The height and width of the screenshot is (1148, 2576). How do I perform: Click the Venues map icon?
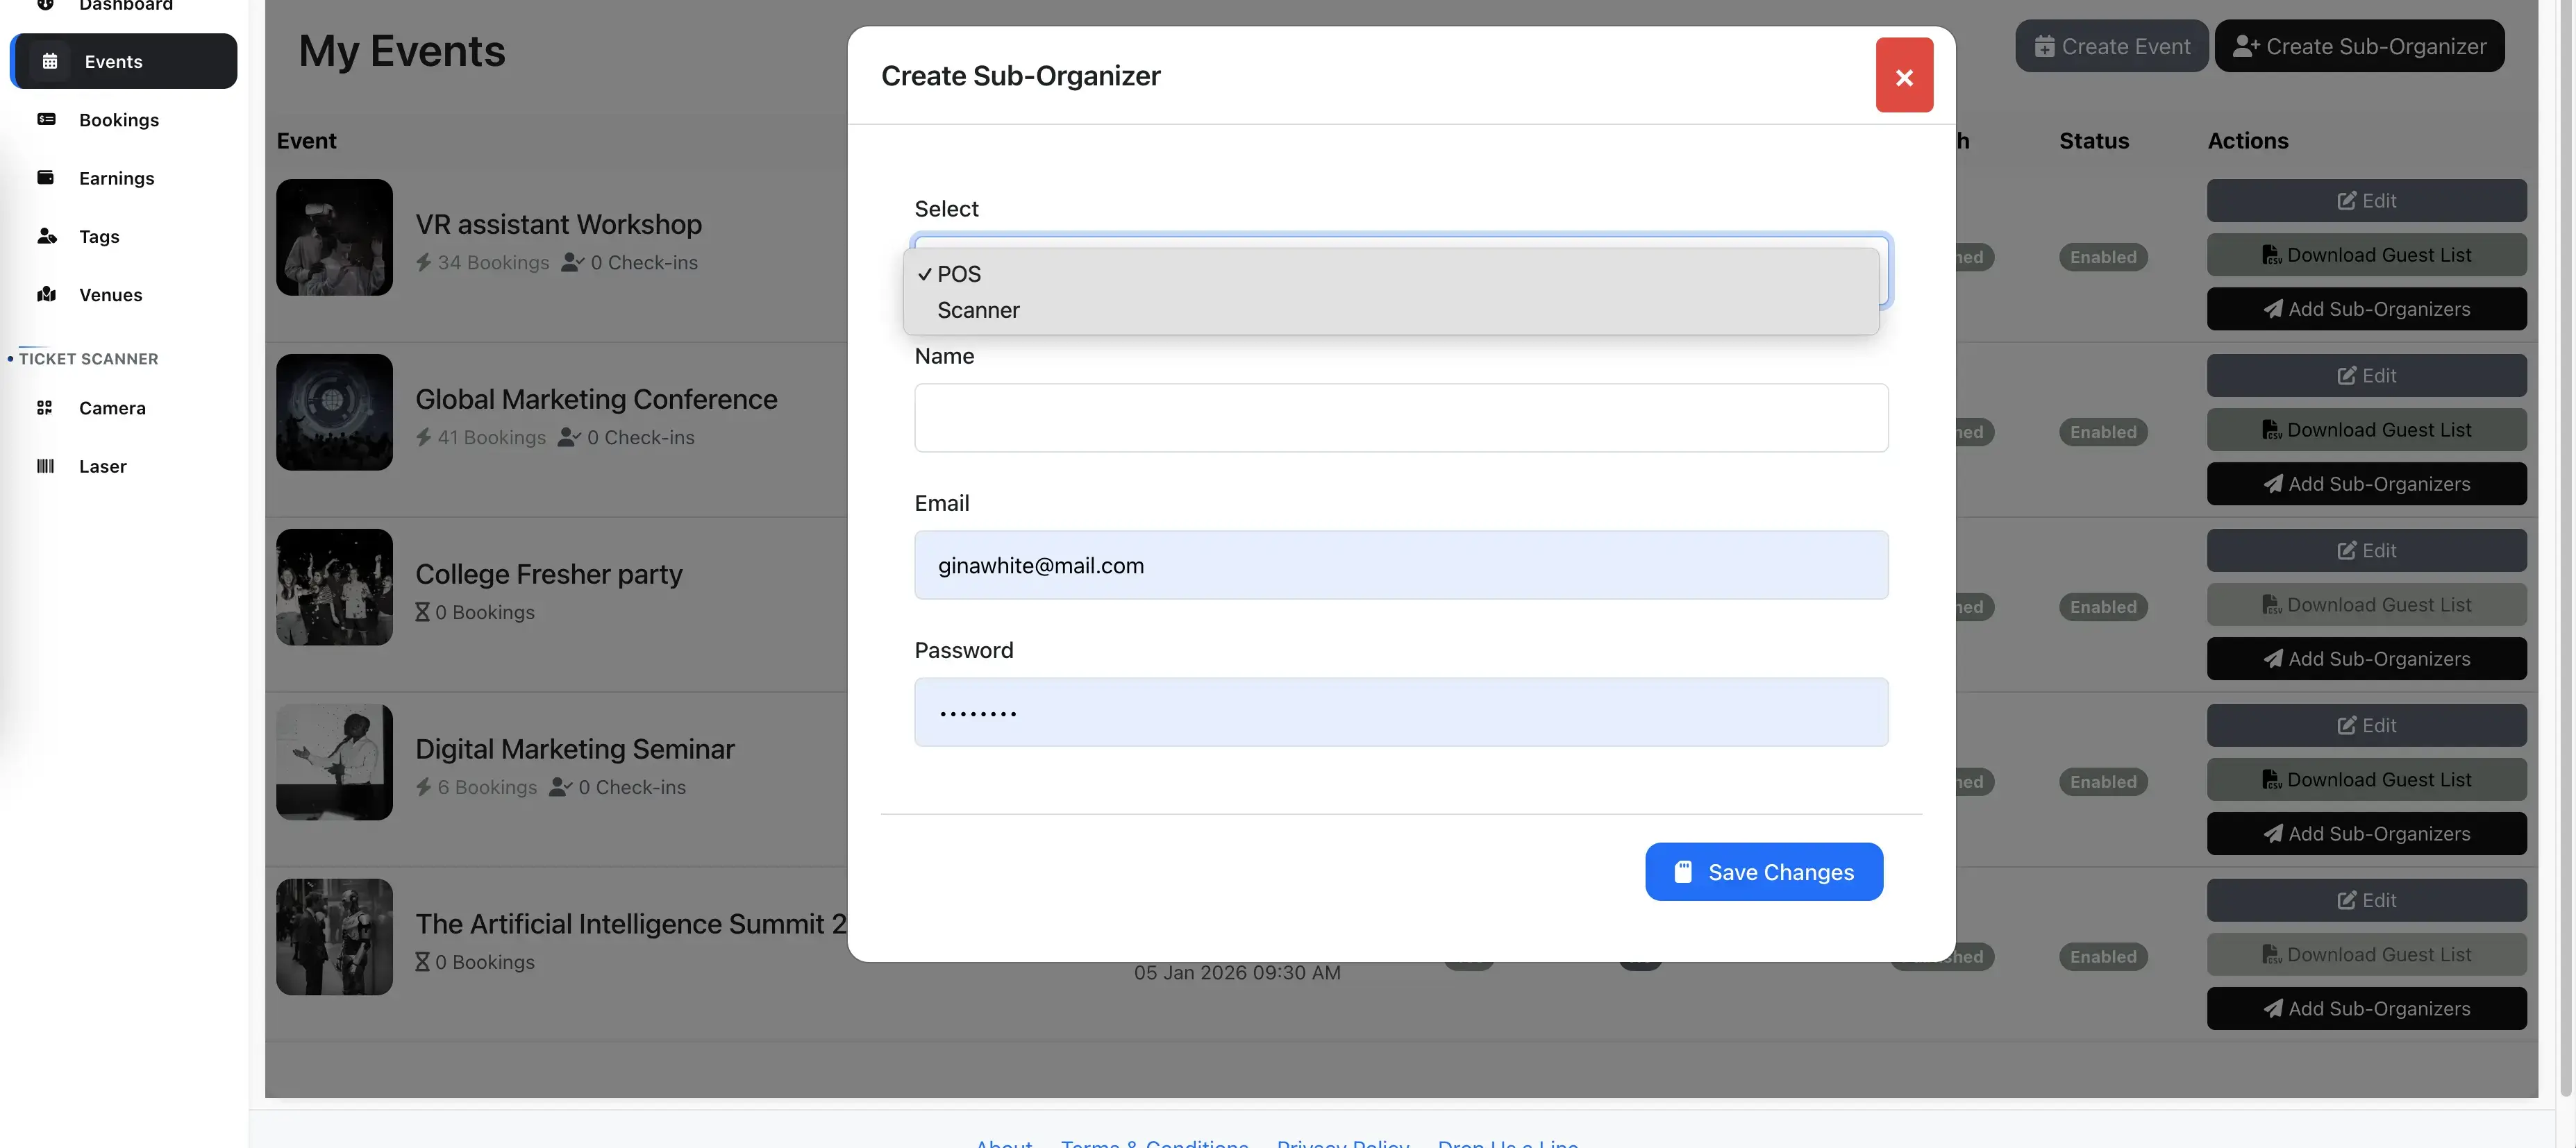point(47,294)
